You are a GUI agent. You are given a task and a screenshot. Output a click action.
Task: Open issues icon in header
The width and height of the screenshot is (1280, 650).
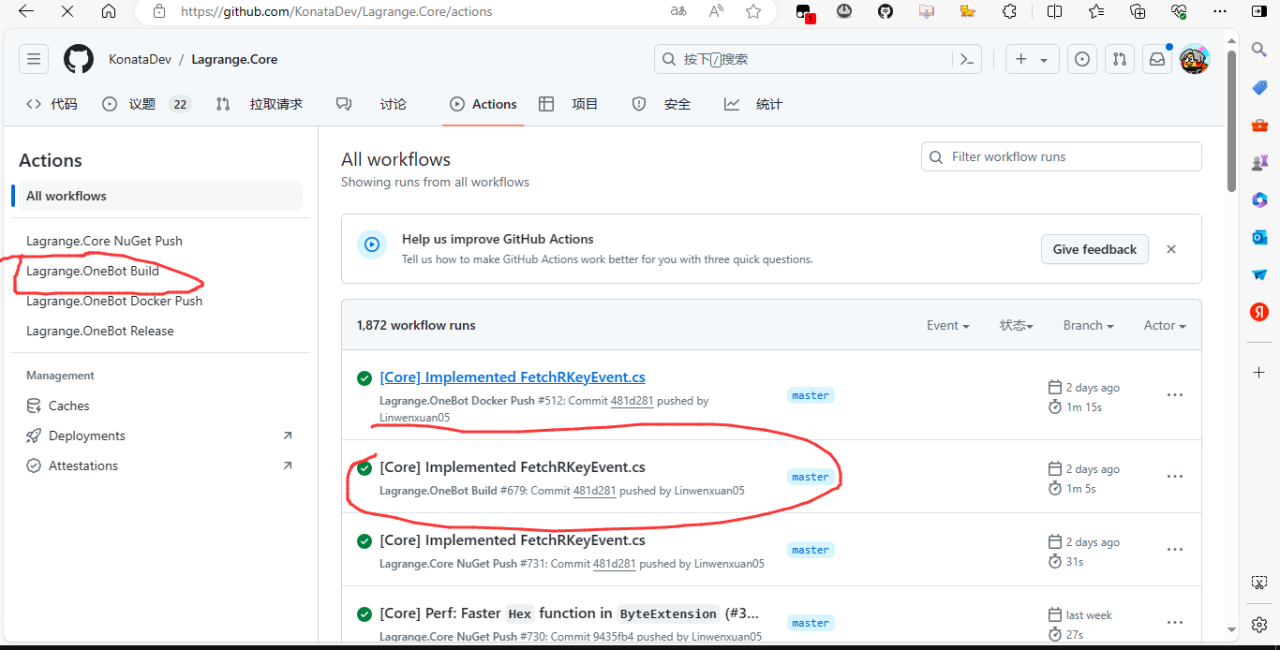[1082, 59]
